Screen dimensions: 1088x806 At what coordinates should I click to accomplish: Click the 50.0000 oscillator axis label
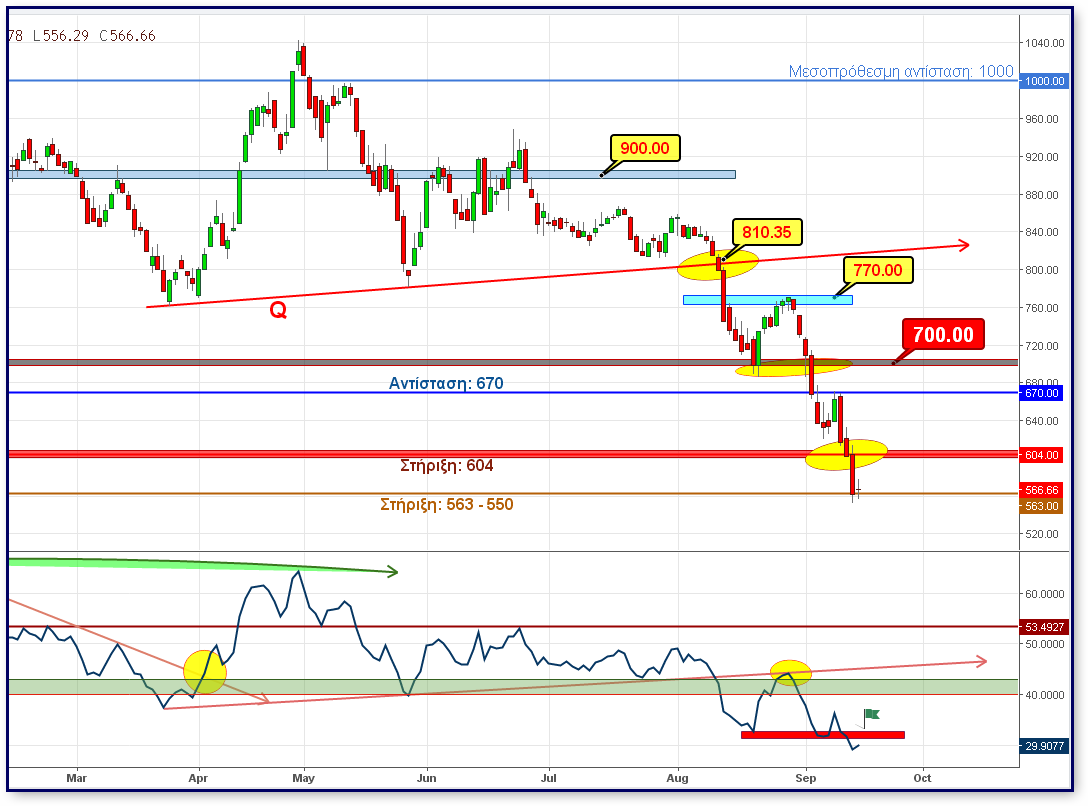(1045, 644)
